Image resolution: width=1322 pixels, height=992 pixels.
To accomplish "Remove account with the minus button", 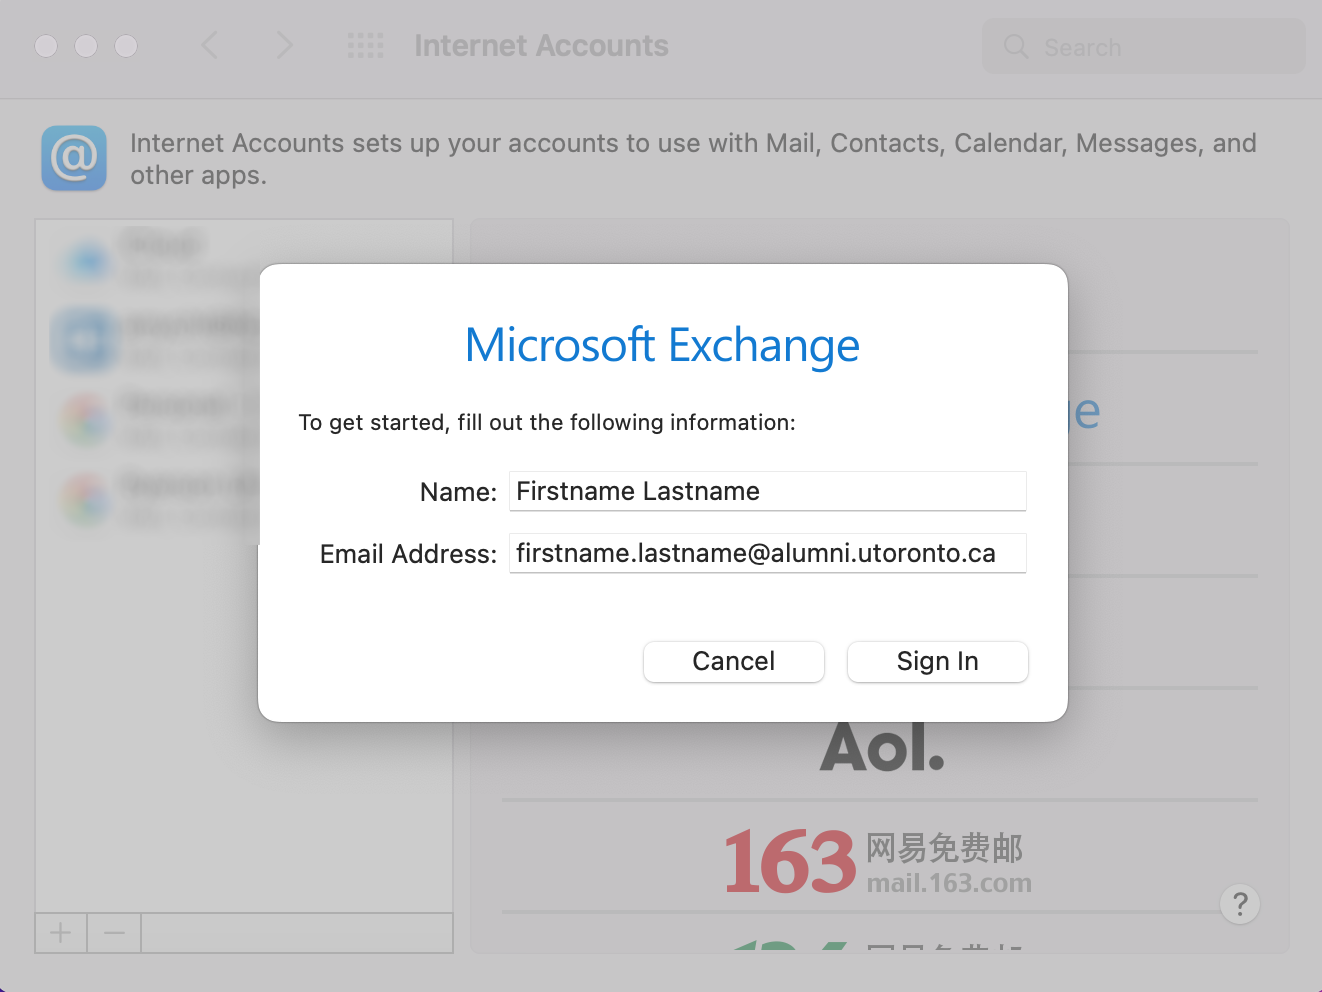I will pyautogui.click(x=114, y=933).
